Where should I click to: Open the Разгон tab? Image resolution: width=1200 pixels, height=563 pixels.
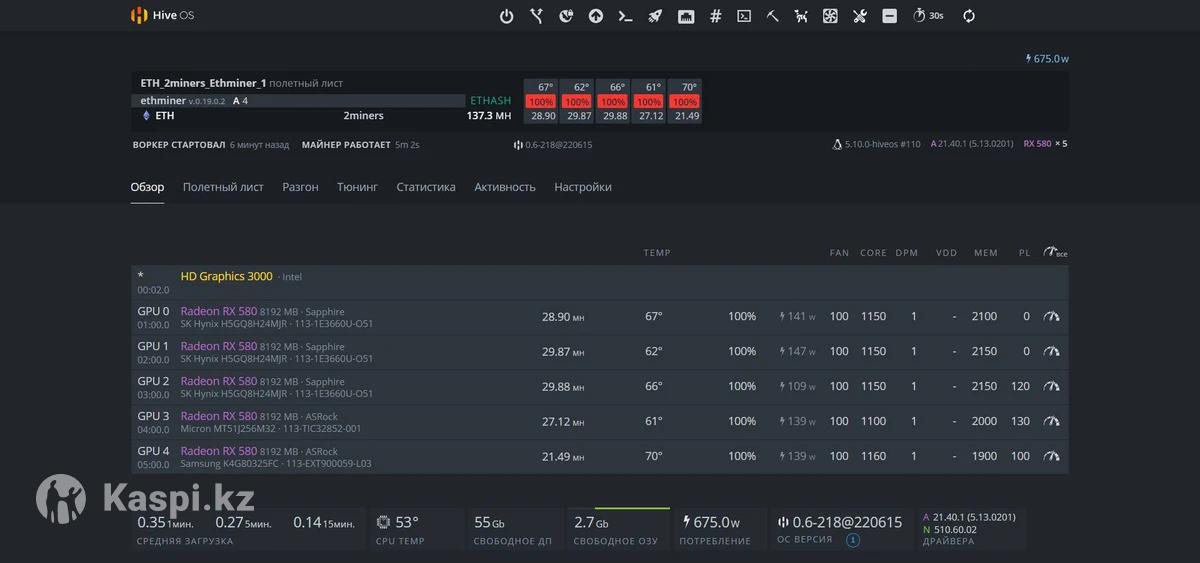click(x=300, y=187)
